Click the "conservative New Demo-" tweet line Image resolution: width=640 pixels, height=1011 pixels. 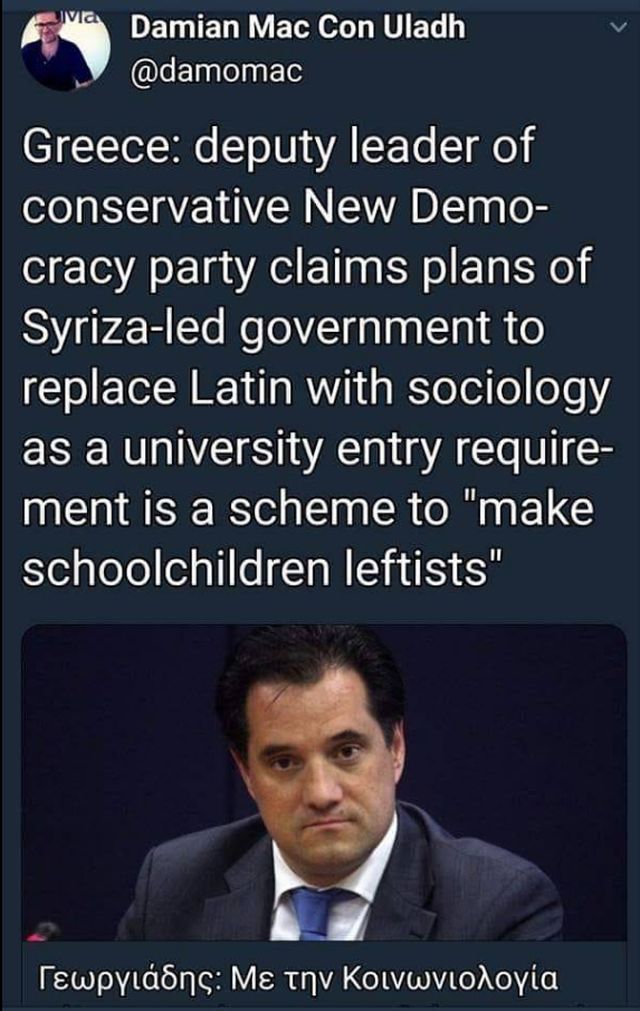tap(286, 208)
